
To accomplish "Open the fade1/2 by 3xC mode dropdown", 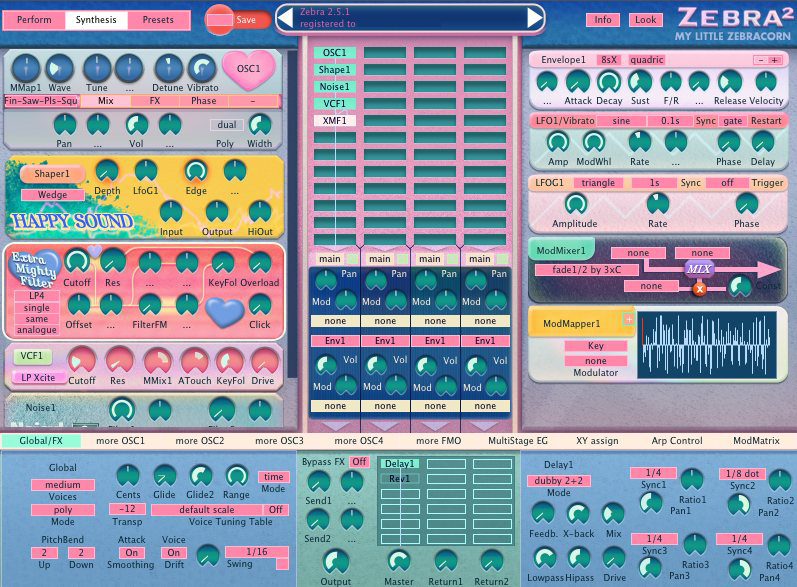I will point(586,270).
